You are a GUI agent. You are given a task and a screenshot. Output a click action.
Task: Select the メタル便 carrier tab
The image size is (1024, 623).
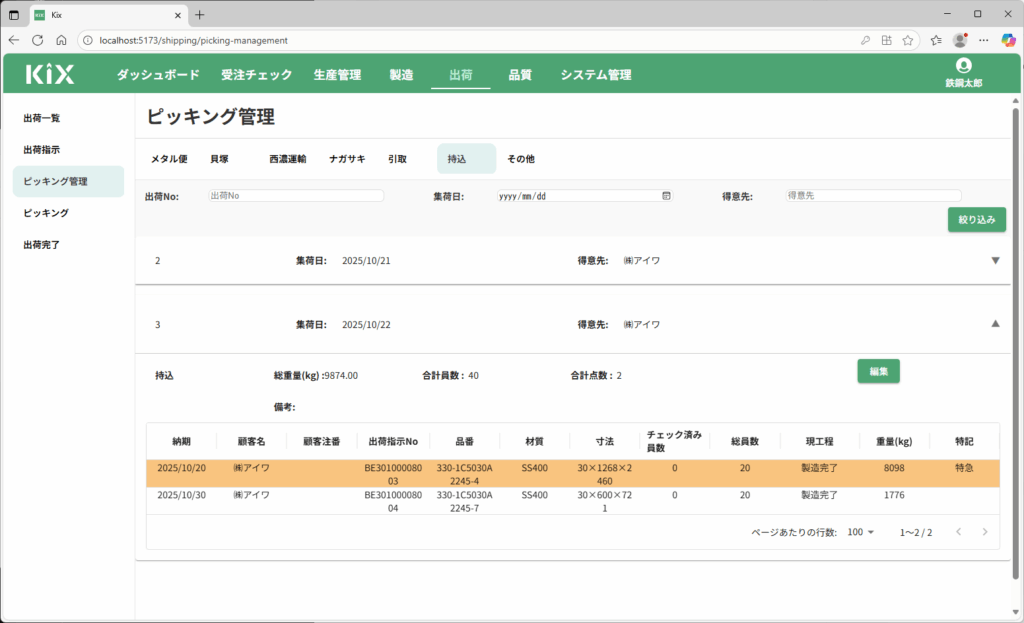169,159
